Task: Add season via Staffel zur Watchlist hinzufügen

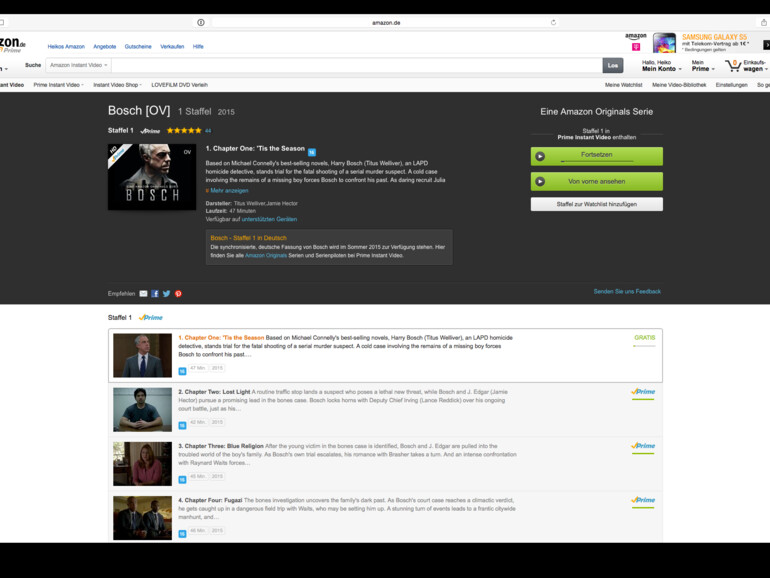Action: (597, 204)
